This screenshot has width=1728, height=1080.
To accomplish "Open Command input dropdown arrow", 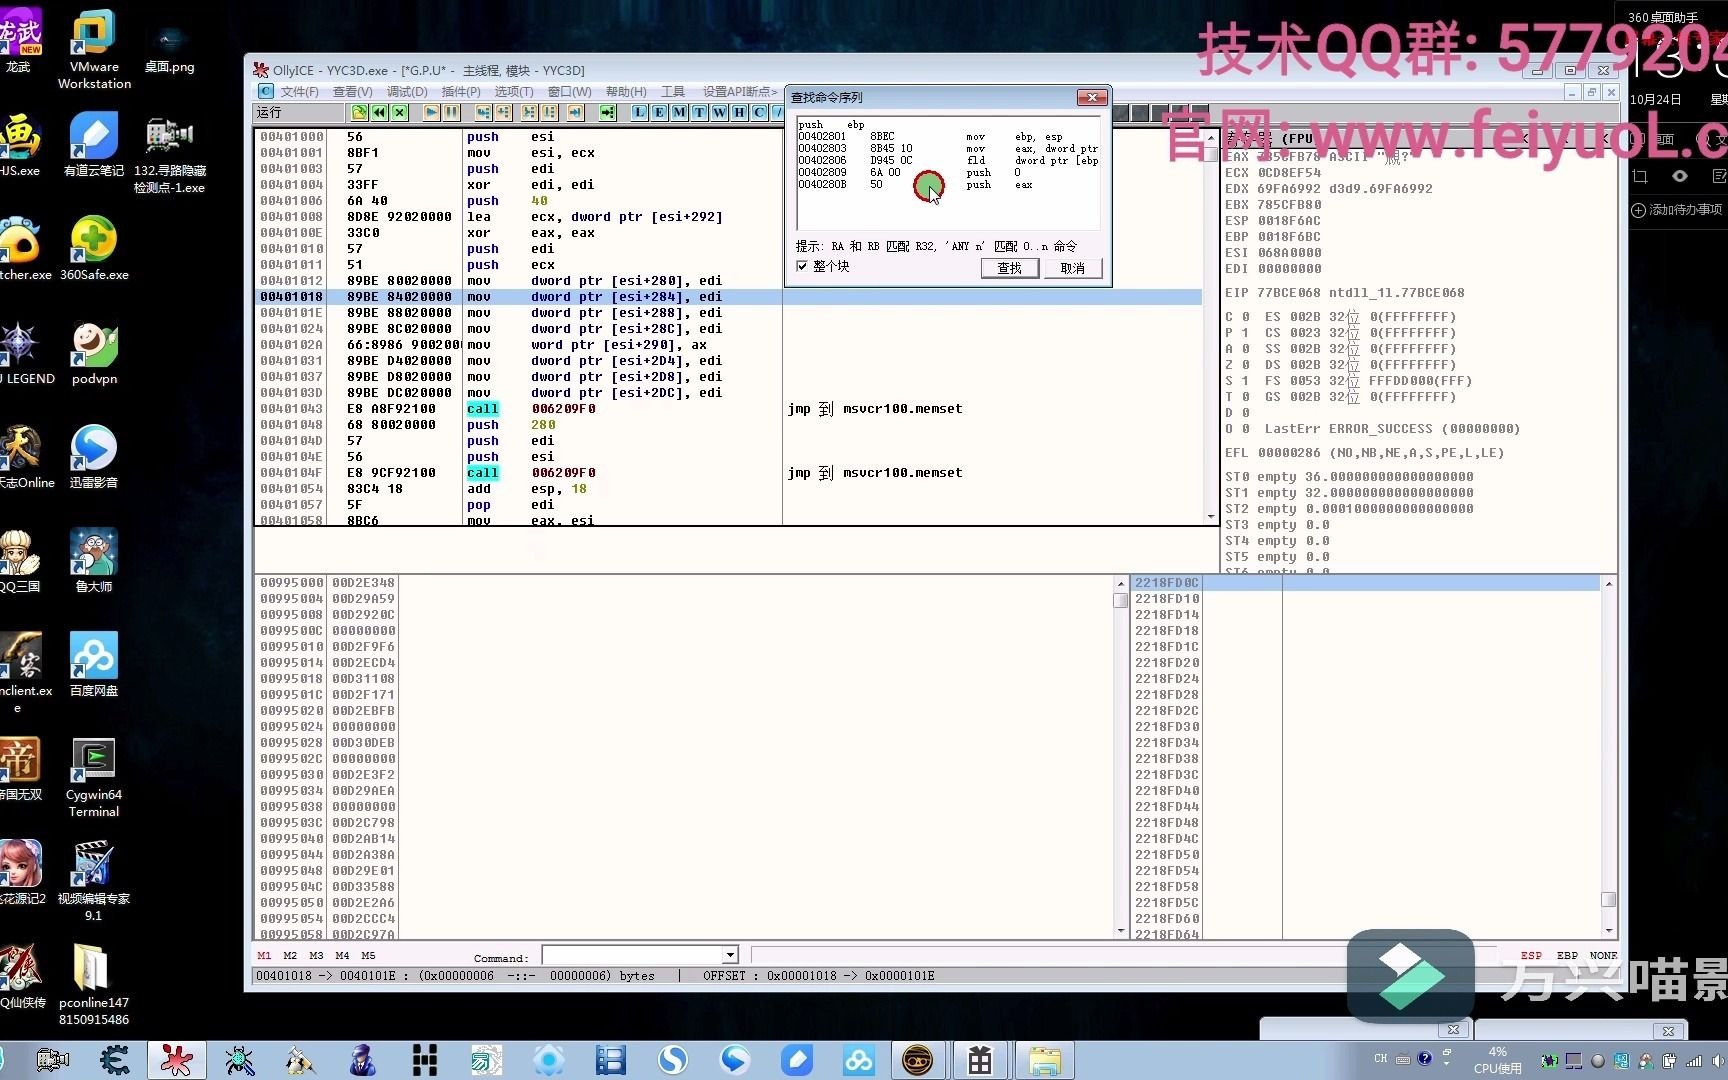I will click(x=730, y=956).
